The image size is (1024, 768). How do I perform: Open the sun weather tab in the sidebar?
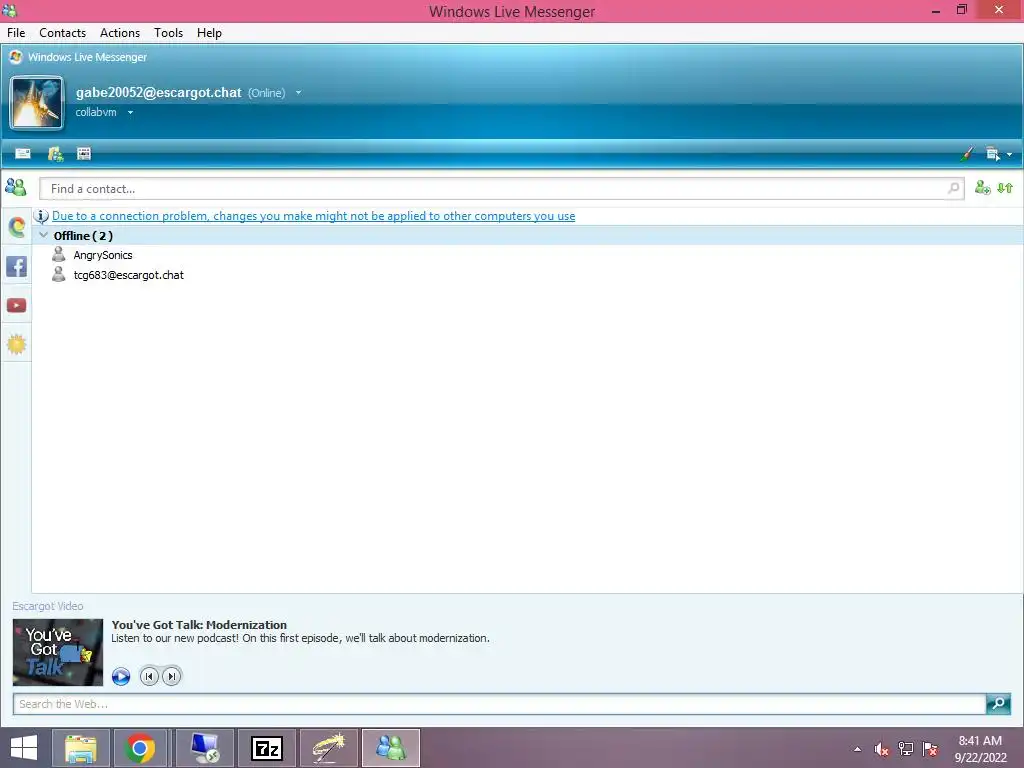pos(16,344)
